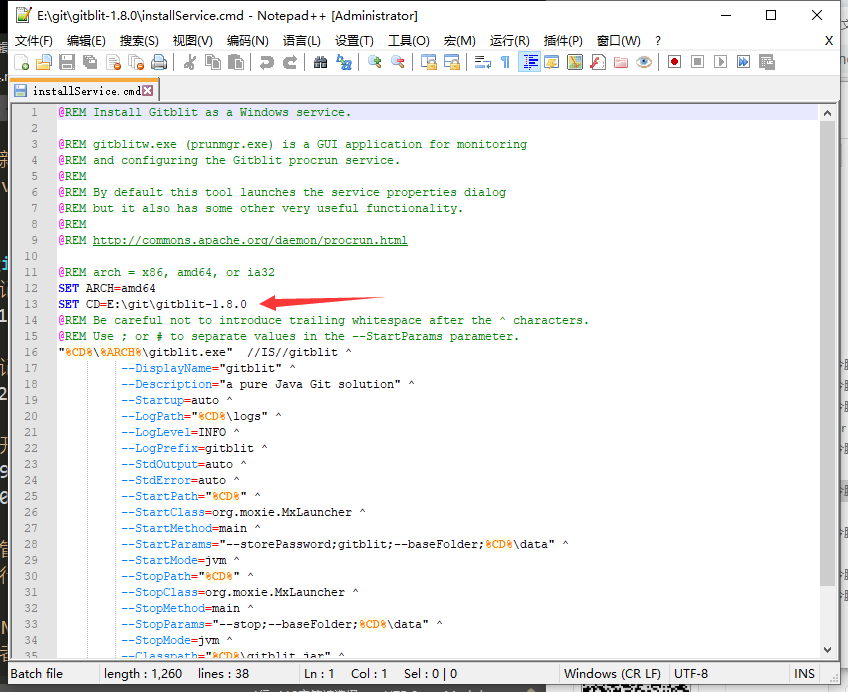848x692 pixels.
Task: Undo the last edit using the Undo arrow
Action: pyautogui.click(x=266, y=62)
